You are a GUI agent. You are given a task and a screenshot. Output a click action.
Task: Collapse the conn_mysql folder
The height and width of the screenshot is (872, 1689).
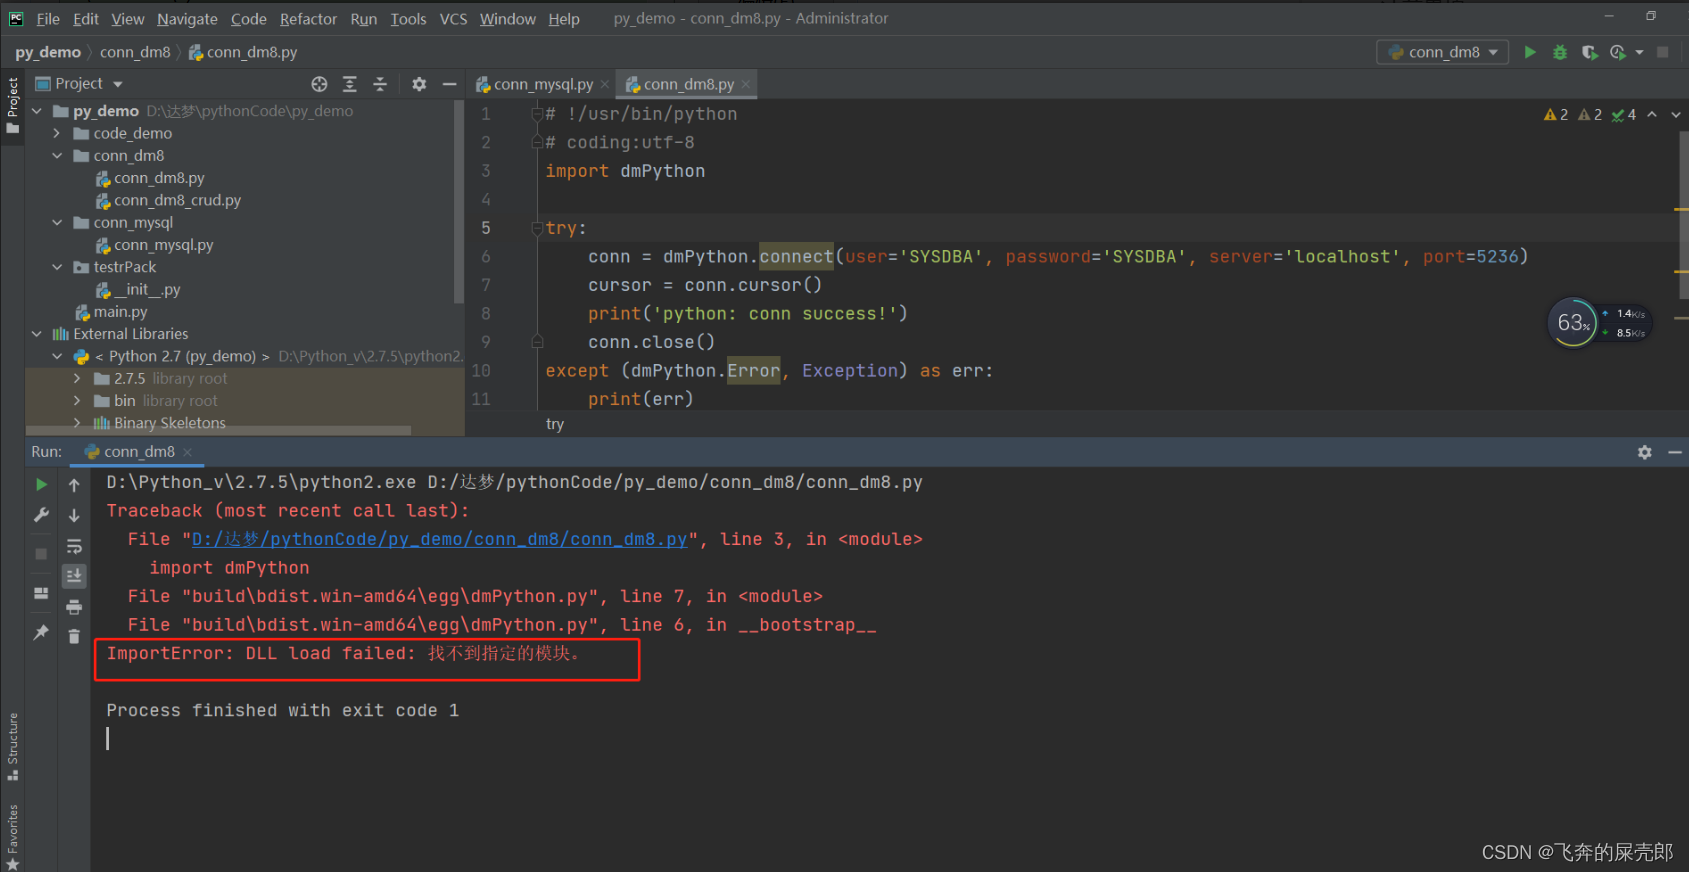pyautogui.click(x=57, y=223)
